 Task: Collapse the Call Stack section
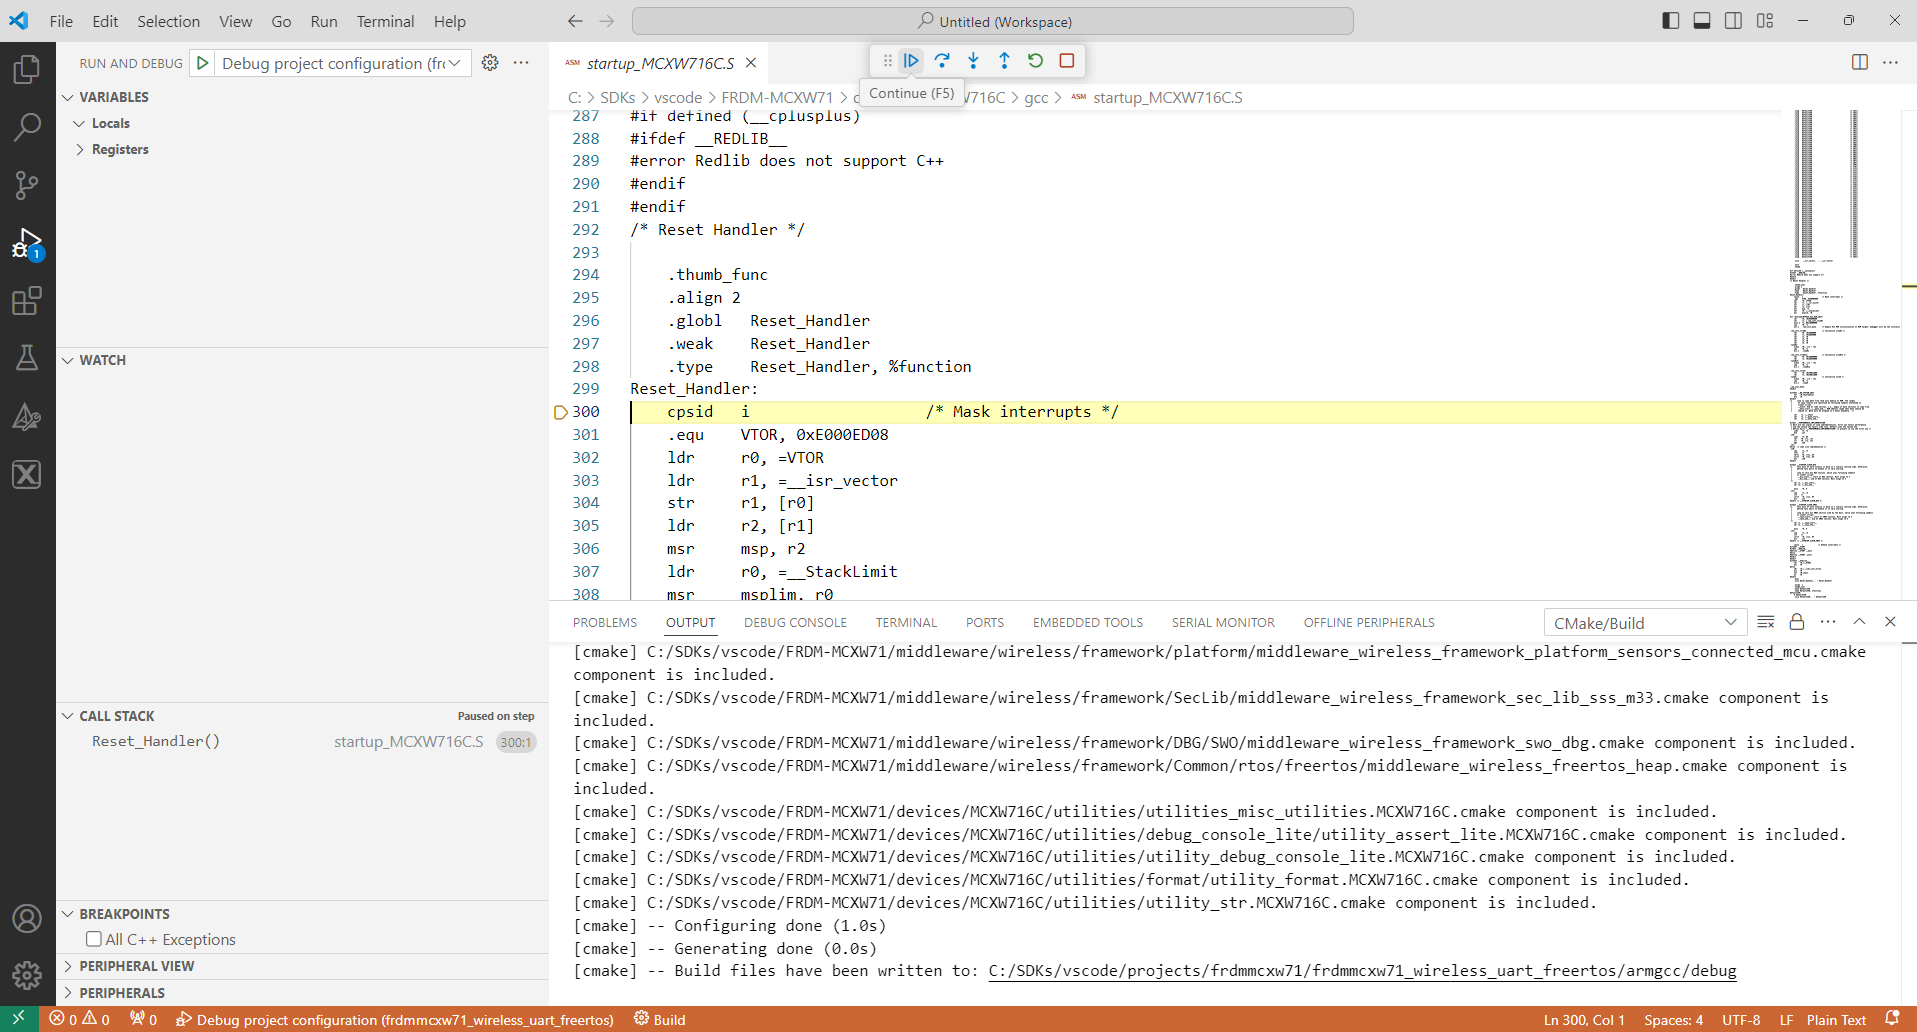68,715
